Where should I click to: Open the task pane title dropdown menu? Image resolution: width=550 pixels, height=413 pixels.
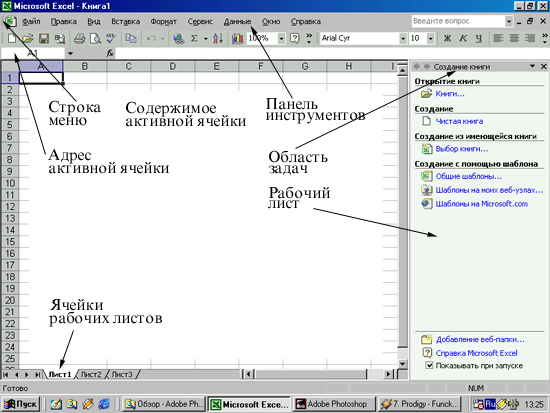click(x=532, y=66)
